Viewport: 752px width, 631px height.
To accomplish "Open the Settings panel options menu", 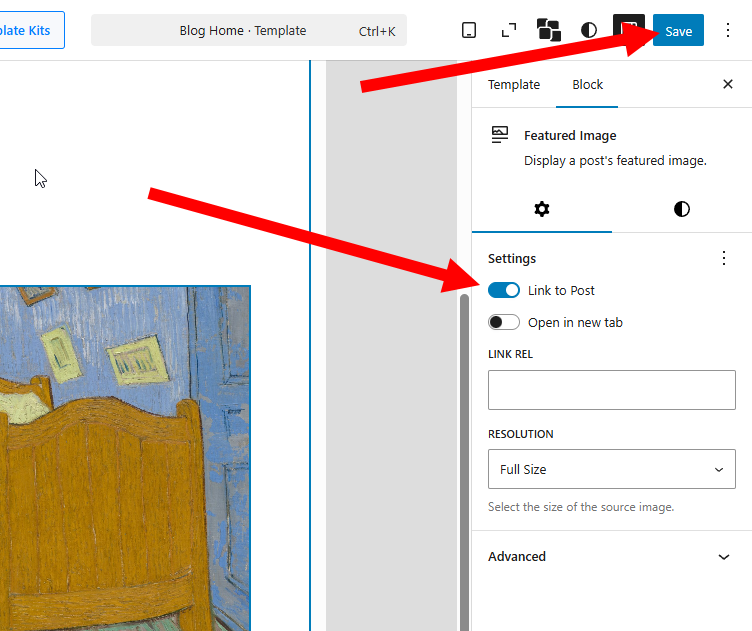I will point(724,258).
